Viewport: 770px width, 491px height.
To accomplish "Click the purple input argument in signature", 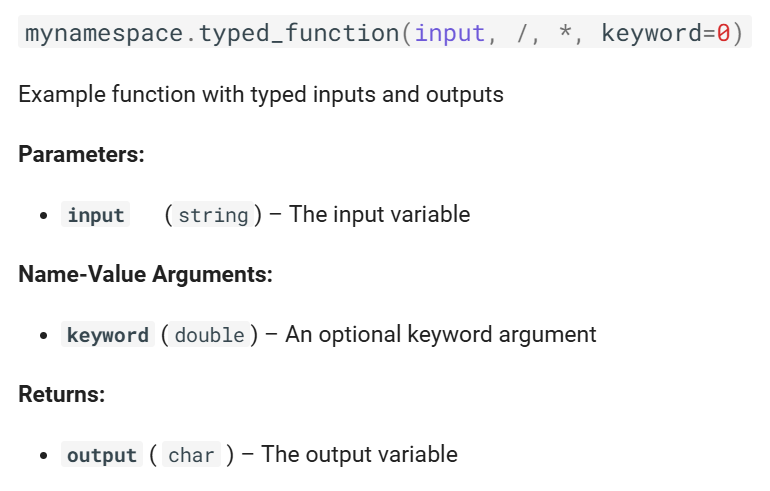I will 450,33.
